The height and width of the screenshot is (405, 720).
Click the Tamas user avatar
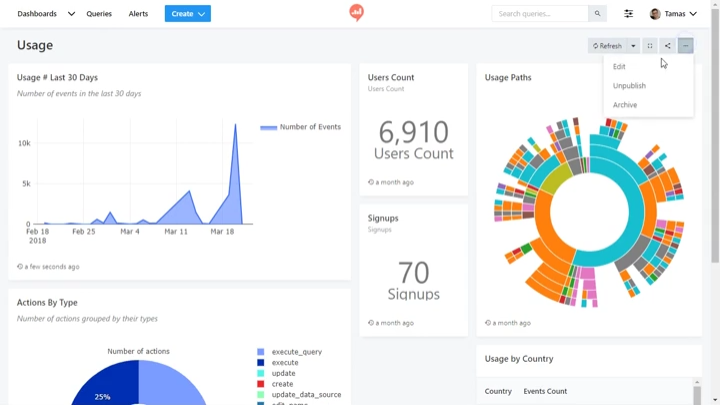655,14
